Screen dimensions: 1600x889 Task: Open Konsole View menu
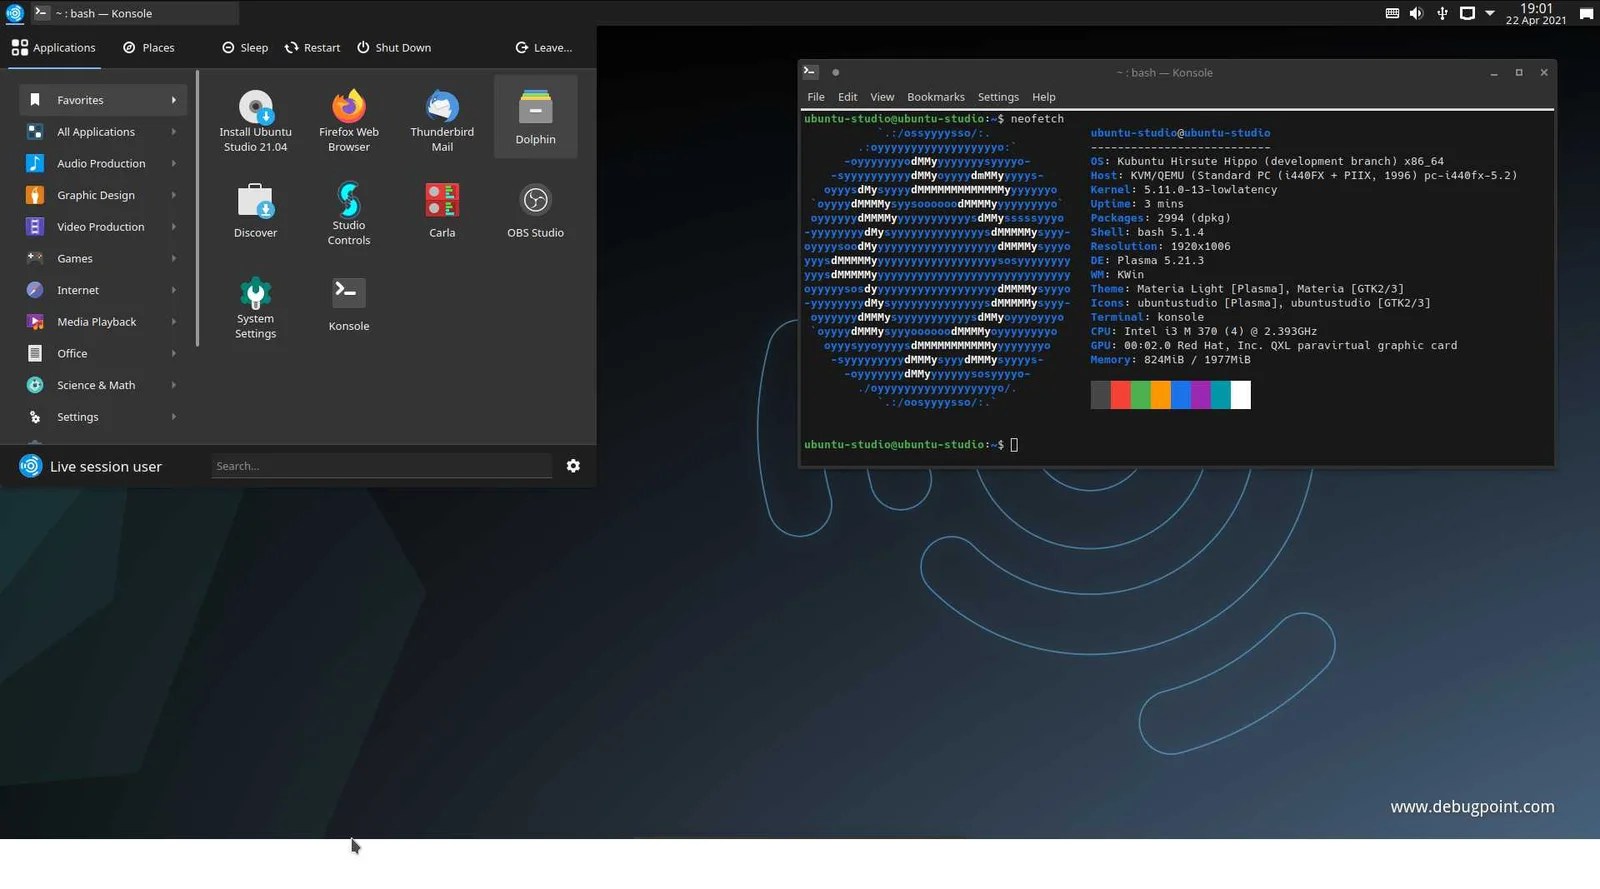(x=882, y=97)
